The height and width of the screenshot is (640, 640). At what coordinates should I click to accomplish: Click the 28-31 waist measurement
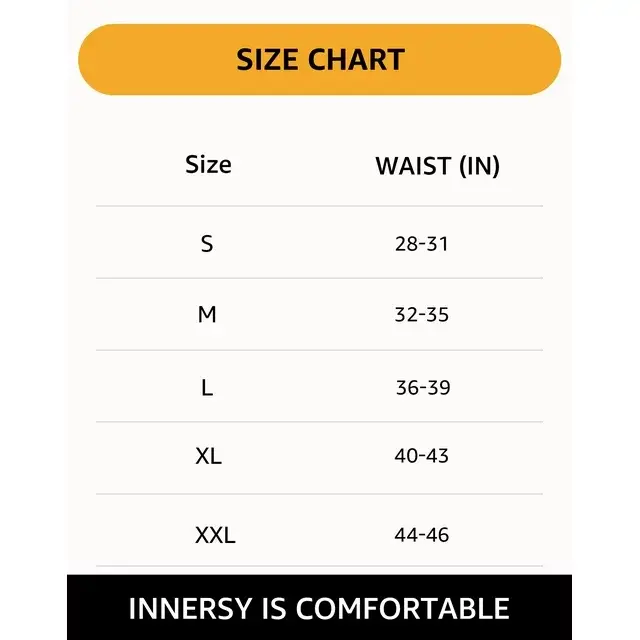tap(422, 243)
